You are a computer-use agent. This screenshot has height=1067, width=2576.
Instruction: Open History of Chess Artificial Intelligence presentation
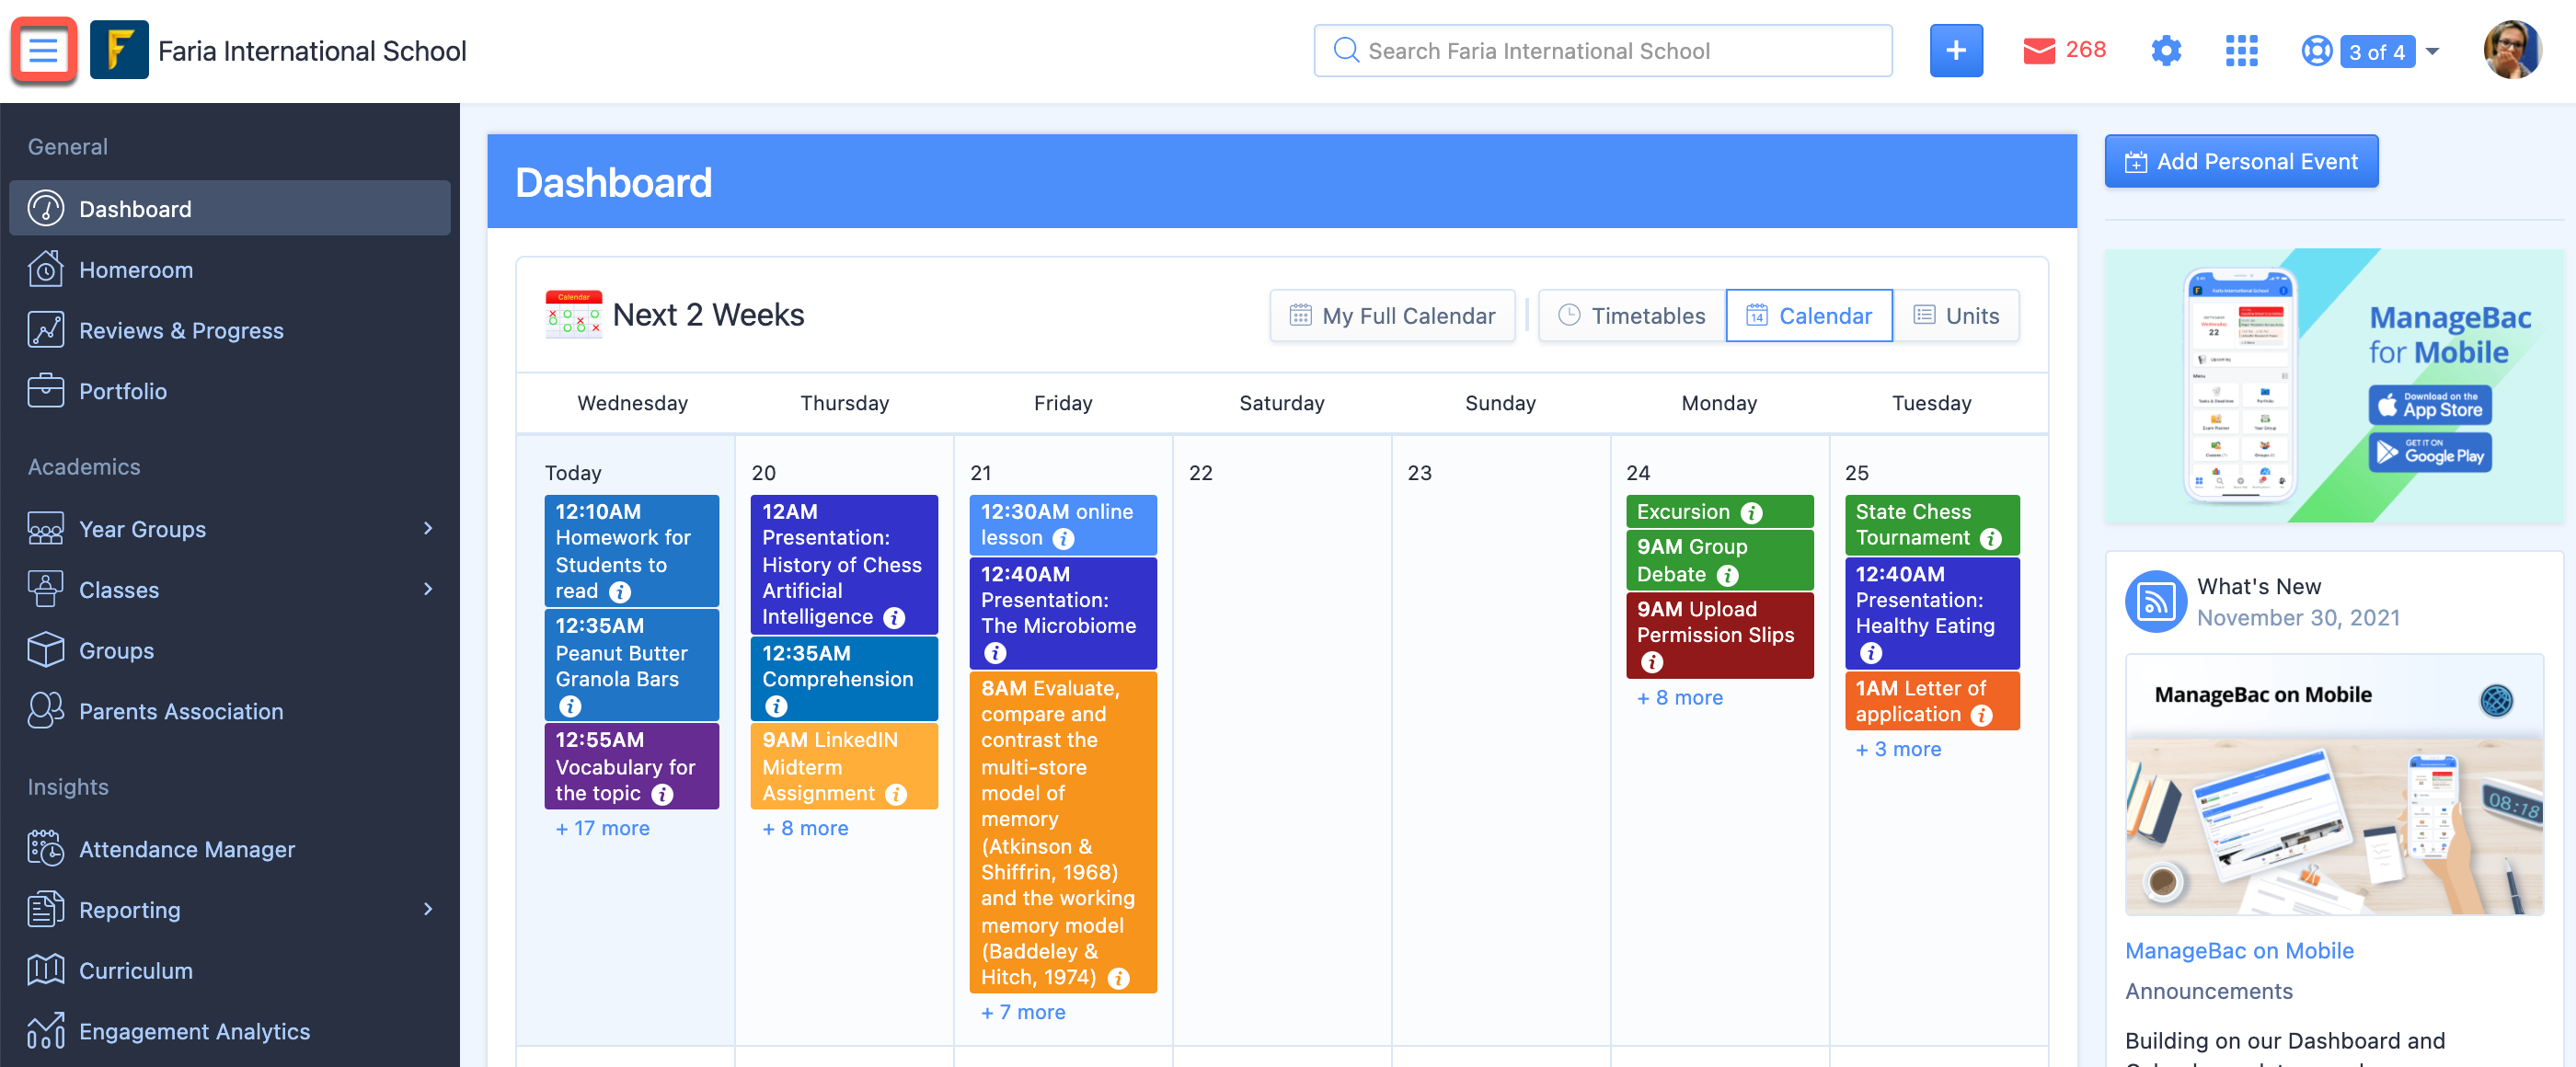pyautogui.click(x=844, y=564)
